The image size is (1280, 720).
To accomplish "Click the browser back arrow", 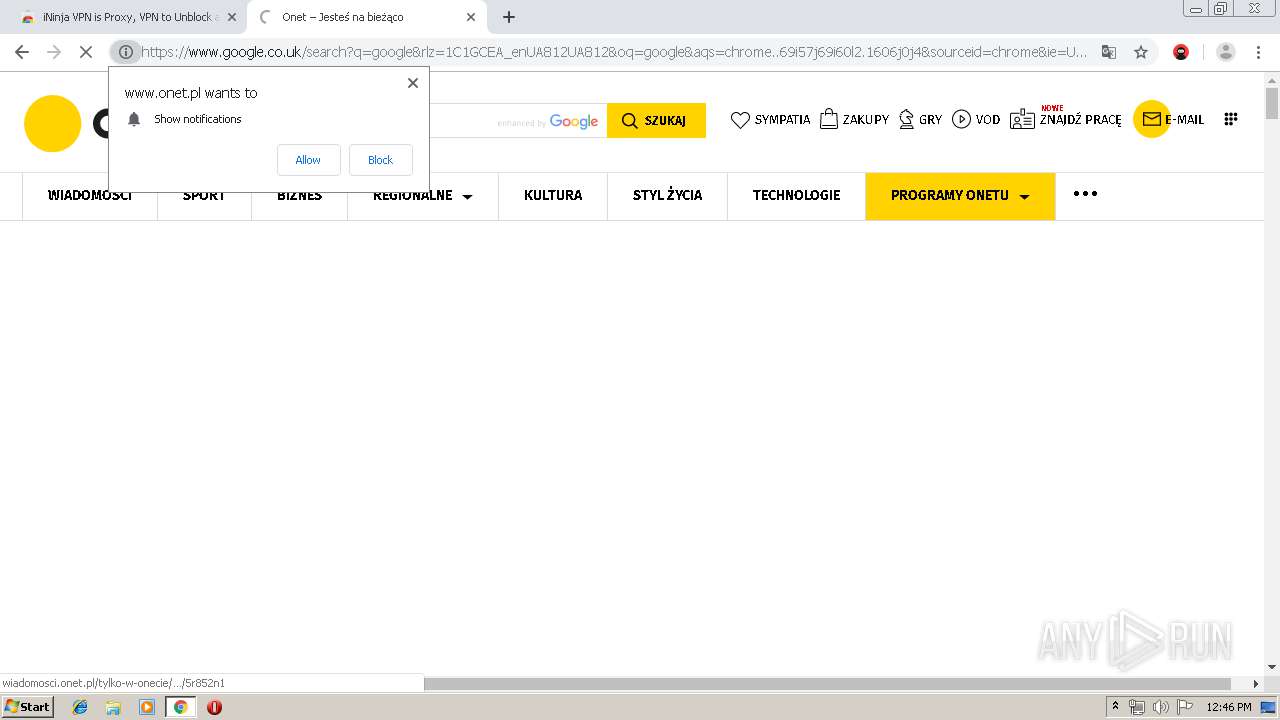I will click(x=22, y=52).
